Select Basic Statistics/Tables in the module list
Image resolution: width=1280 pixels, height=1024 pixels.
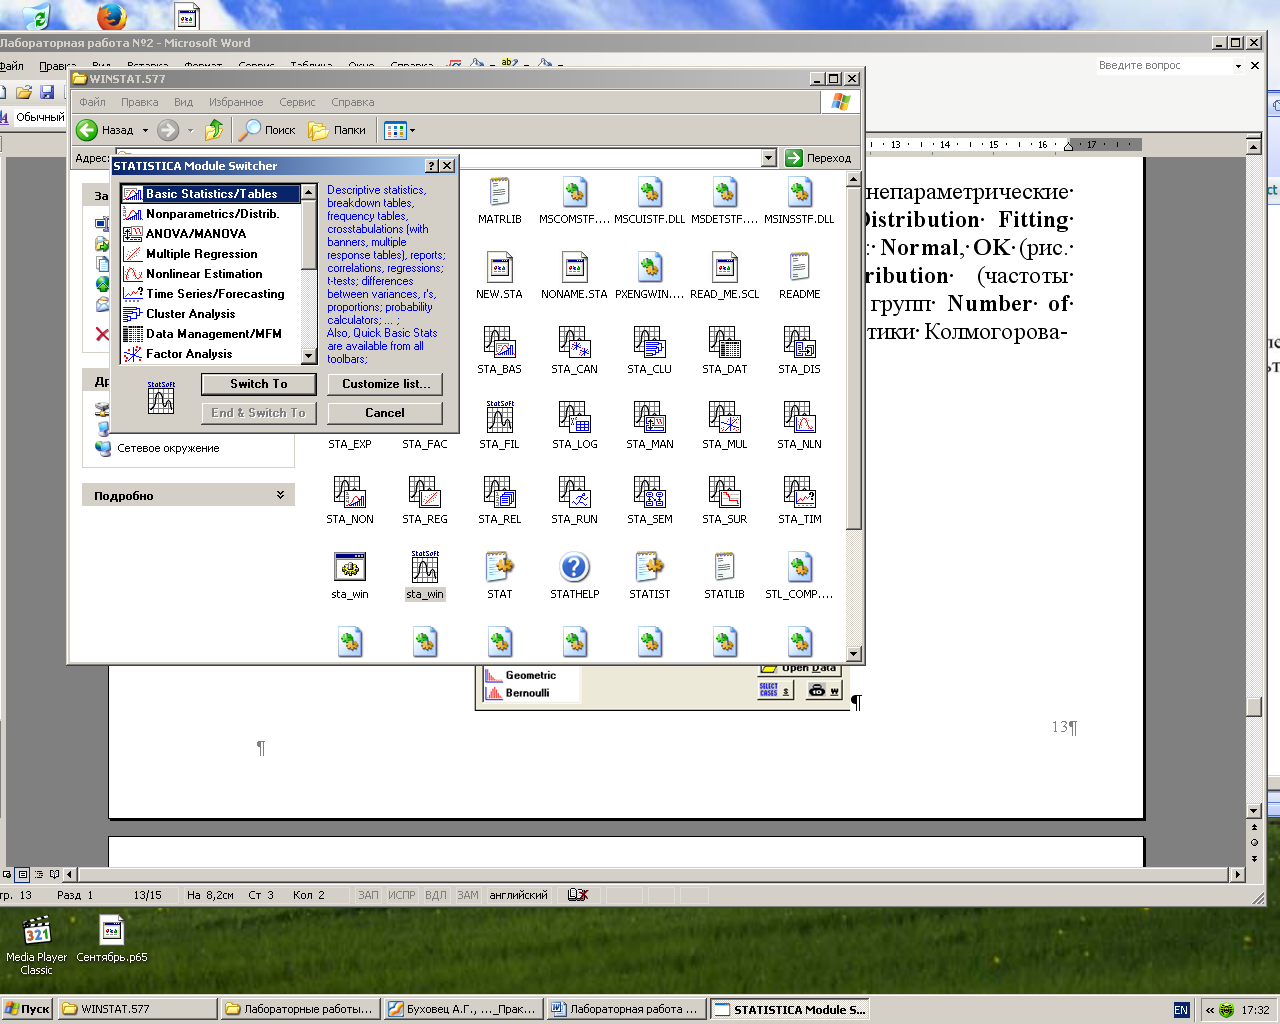coord(210,194)
